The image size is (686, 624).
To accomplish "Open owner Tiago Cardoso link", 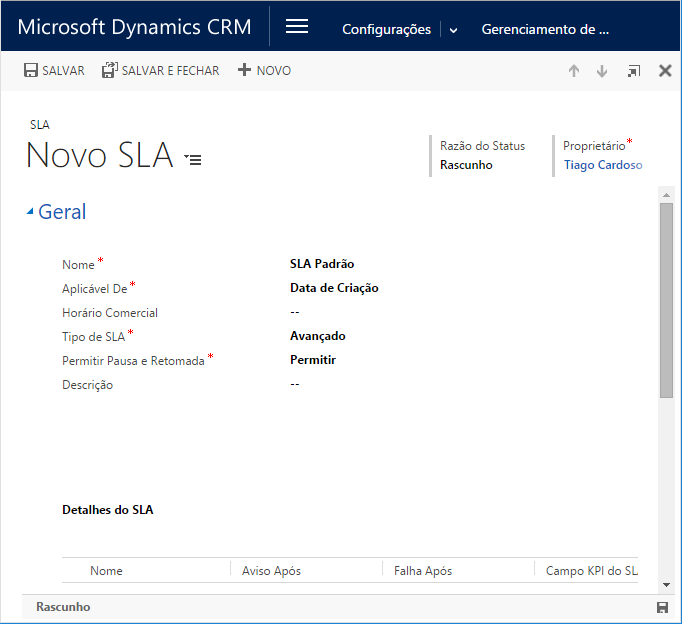I will click(602, 165).
